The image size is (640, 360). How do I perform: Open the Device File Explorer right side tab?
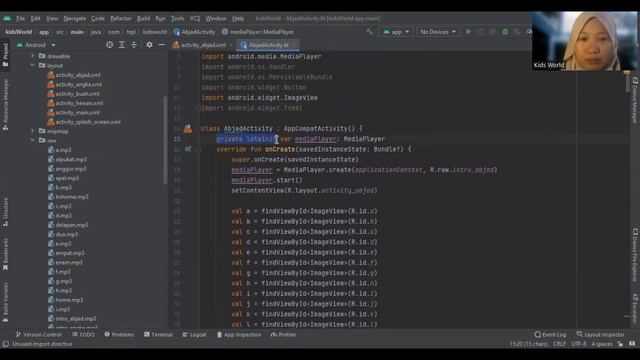635,255
